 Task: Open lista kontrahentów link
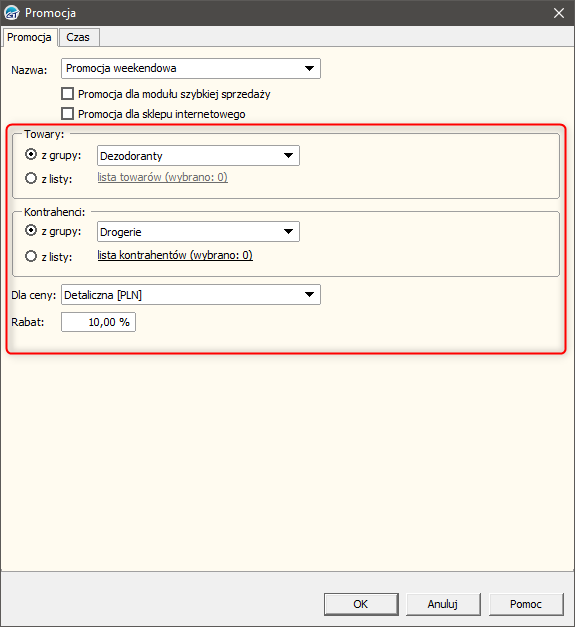click(175, 255)
